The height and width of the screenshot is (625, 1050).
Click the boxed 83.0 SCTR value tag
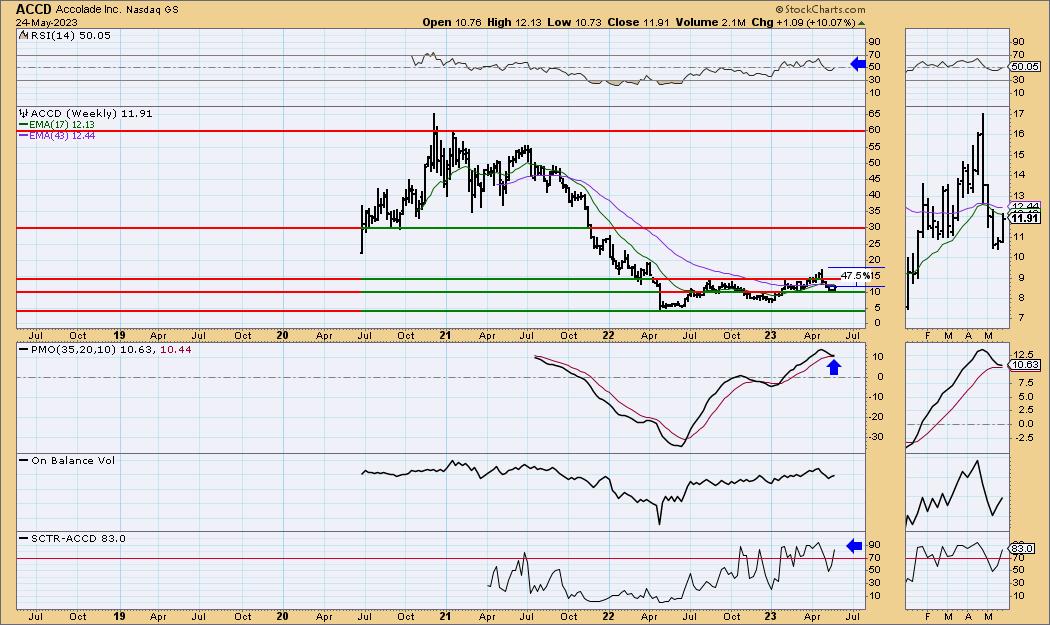(x=1023, y=548)
